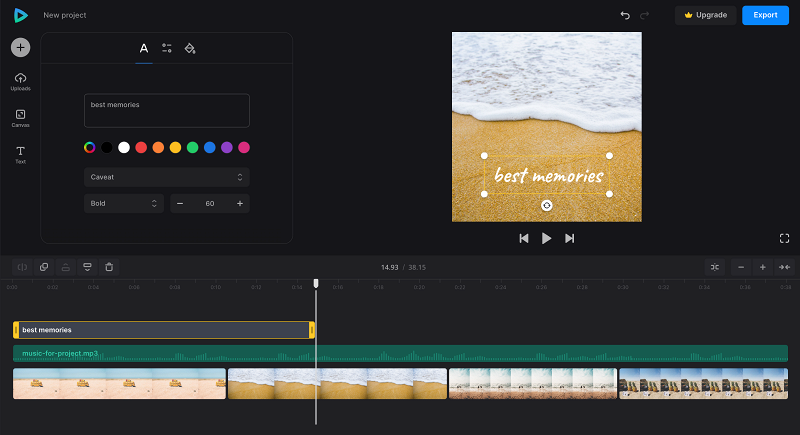Image resolution: width=800 pixels, height=435 pixels.
Task: Select the red color swatch
Action: point(141,147)
